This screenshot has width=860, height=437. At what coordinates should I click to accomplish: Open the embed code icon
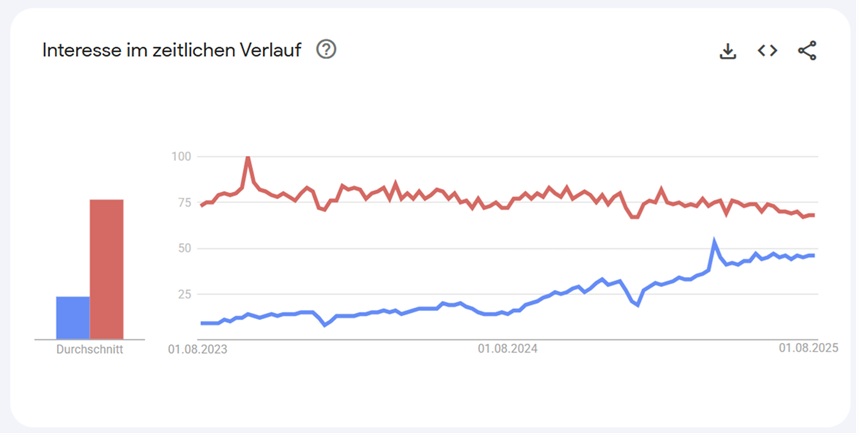pyautogui.click(x=767, y=51)
